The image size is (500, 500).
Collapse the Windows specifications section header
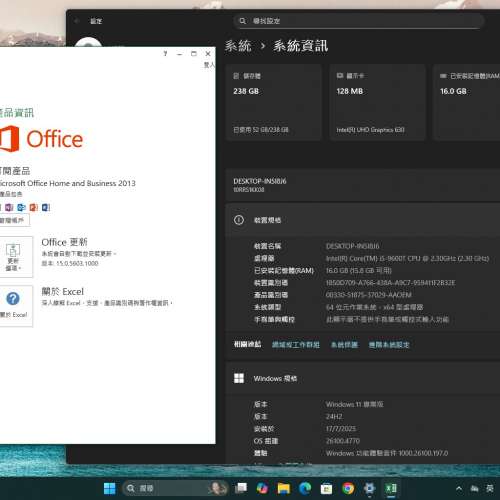click(363, 378)
